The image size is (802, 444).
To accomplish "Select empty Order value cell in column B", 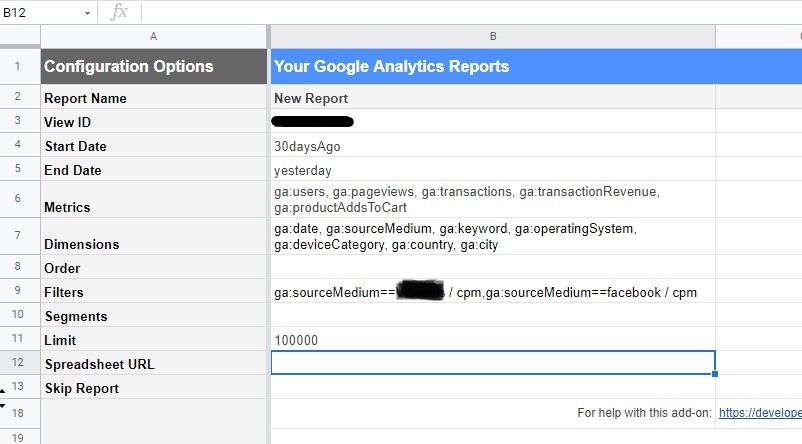I will (x=493, y=267).
